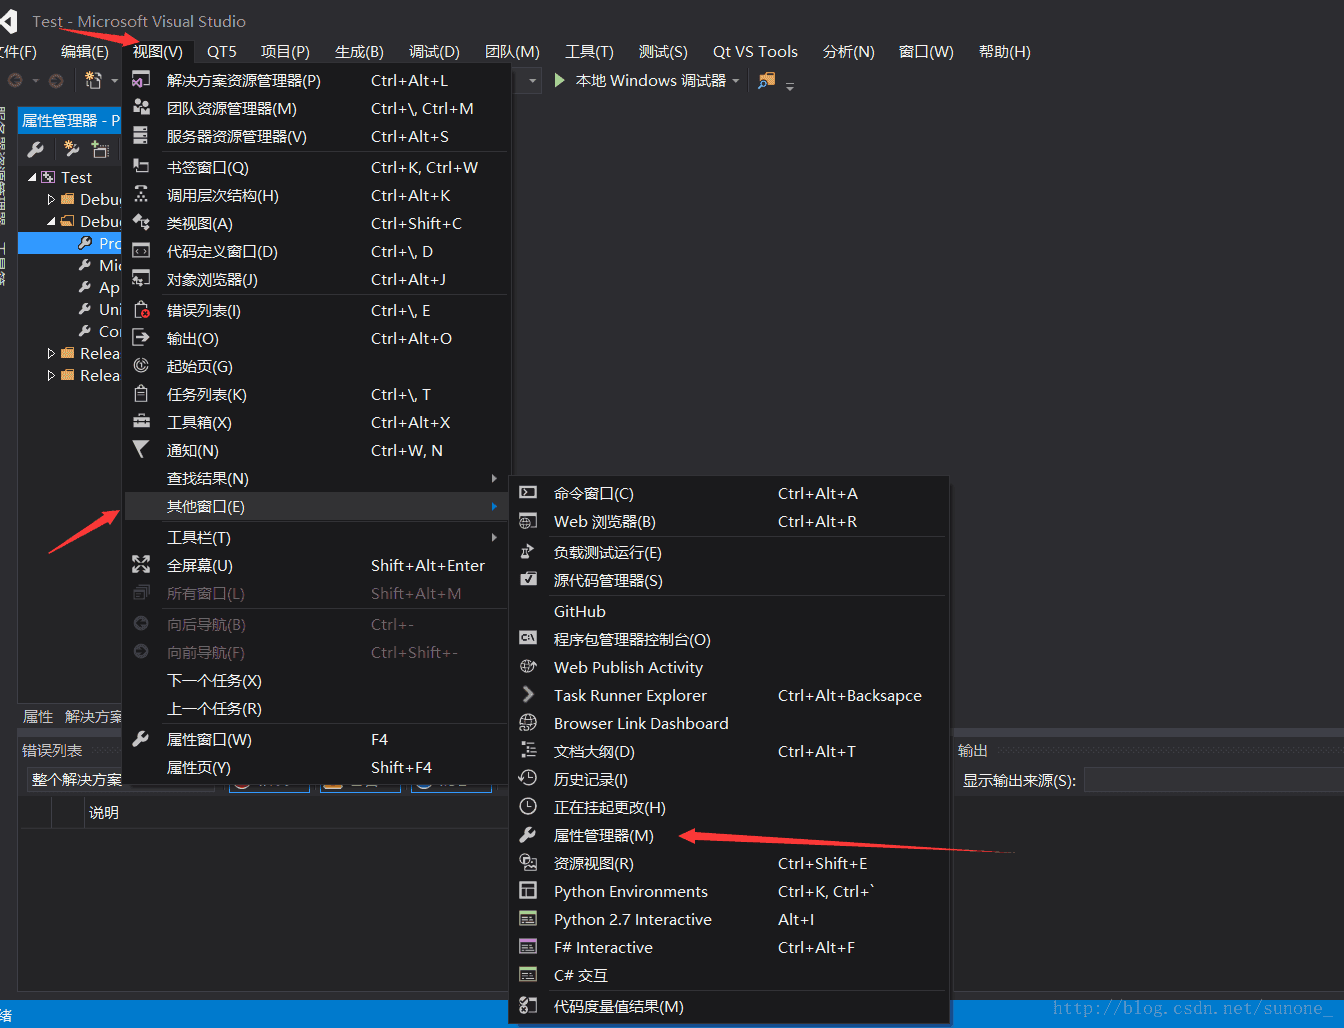The width and height of the screenshot is (1344, 1028).
Task: Click the Document Outline (文档大纲) icon
Action: pos(528,750)
